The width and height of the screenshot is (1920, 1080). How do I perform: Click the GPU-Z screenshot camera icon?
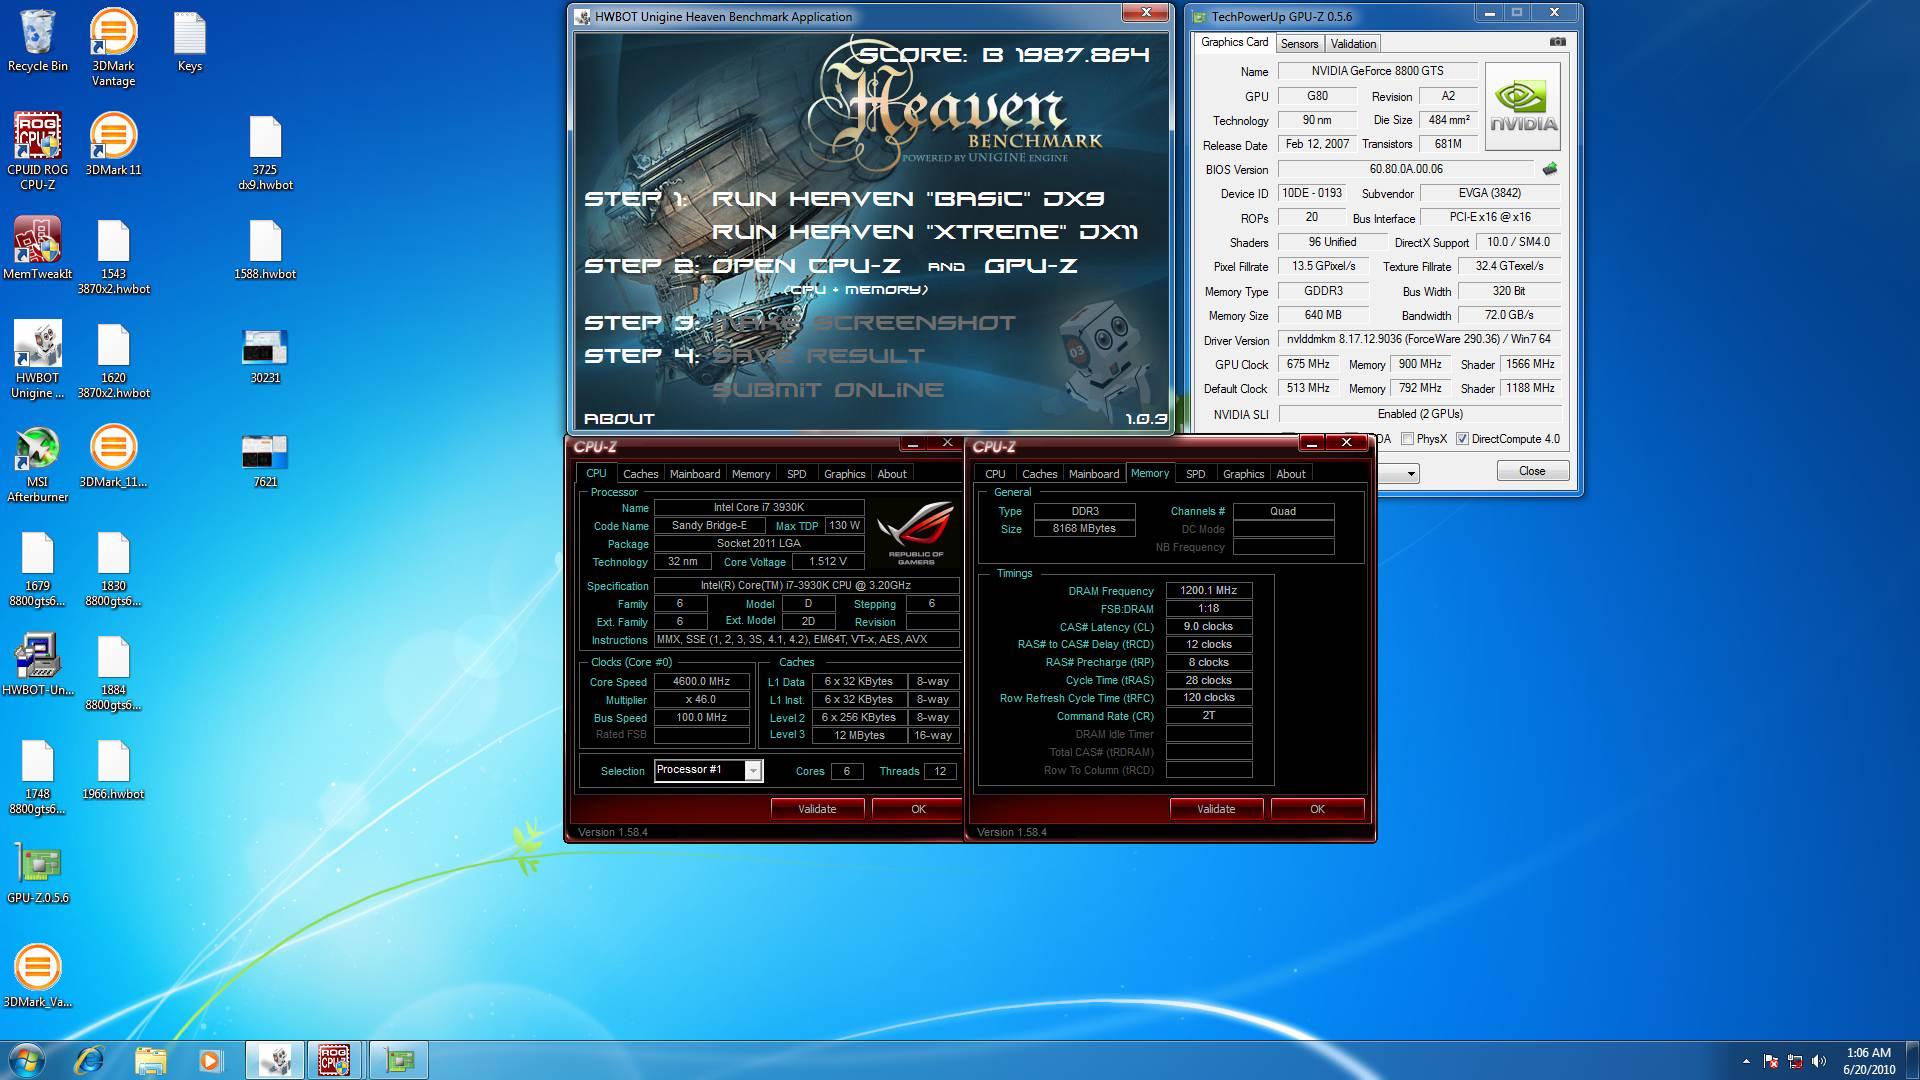[x=1557, y=42]
